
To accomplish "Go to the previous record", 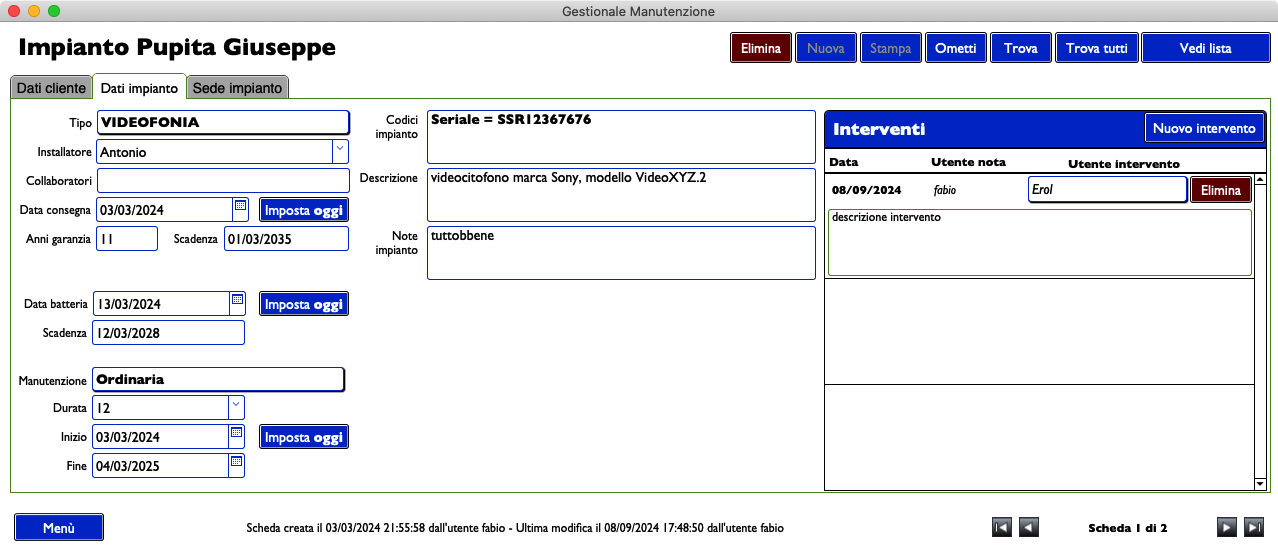I will click(1029, 527).
